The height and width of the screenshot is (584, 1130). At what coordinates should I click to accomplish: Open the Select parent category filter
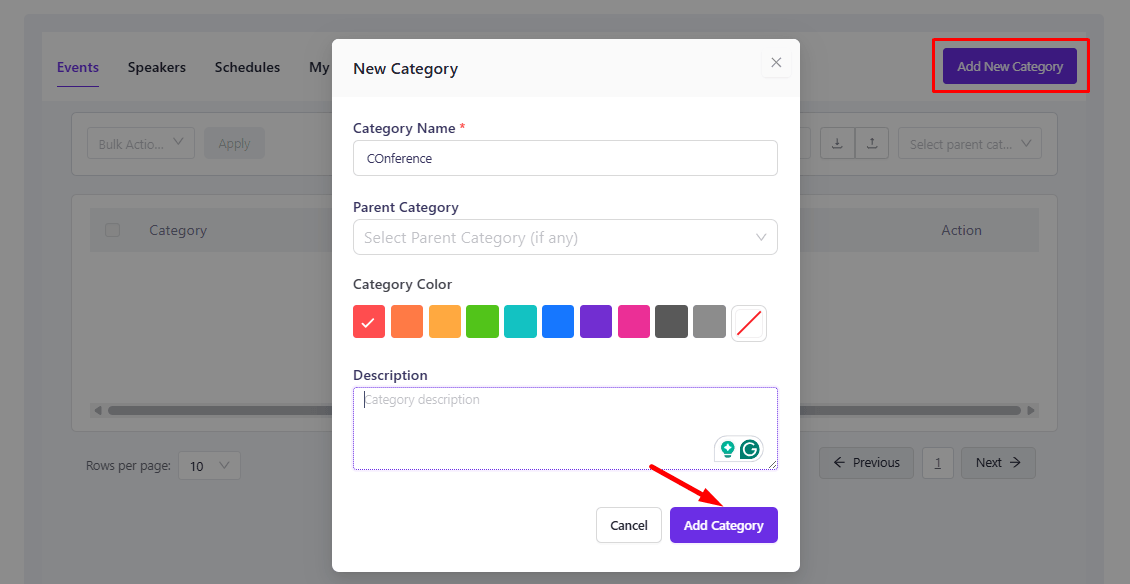(x=970, y=144)
